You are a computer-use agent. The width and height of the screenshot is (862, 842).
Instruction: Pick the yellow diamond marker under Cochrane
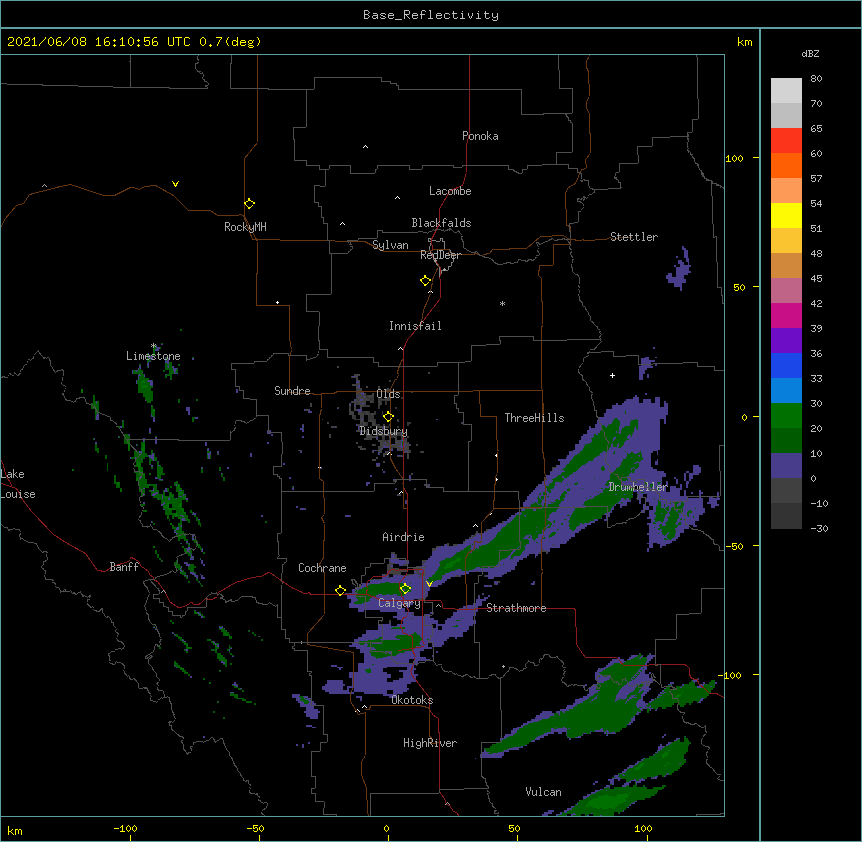click(340, 591)
